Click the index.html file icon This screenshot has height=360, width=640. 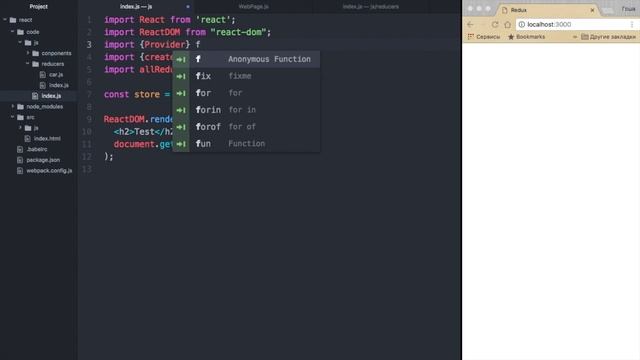[x=28, y=139]
